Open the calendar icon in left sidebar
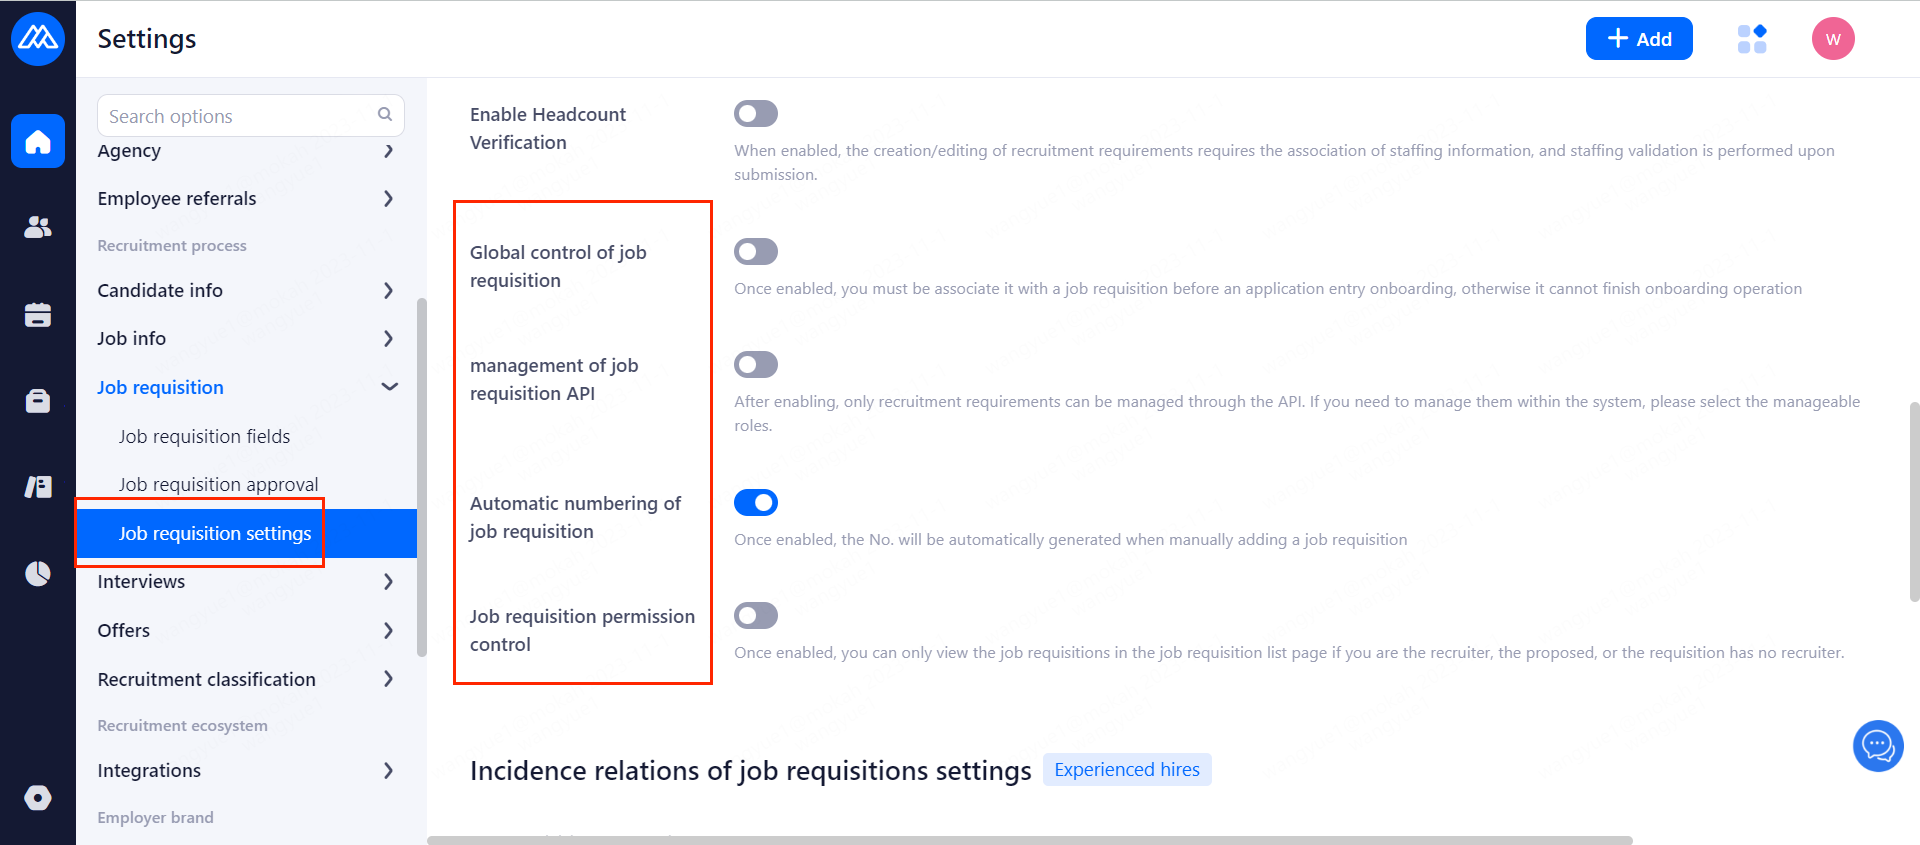This screenshot has width=1920, height=845. (38, 315)
